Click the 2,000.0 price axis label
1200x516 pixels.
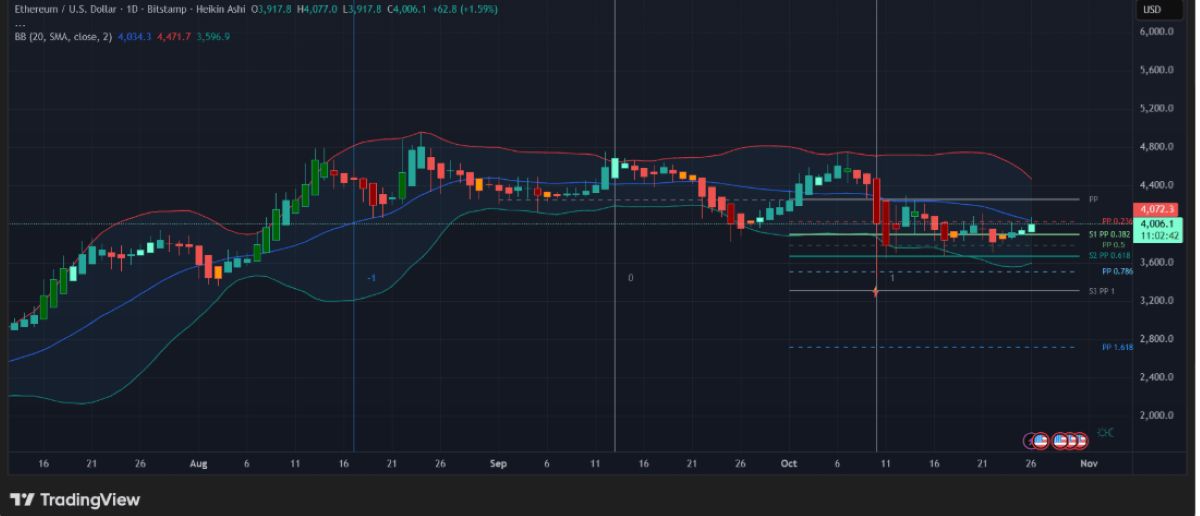pos(1156,416)
